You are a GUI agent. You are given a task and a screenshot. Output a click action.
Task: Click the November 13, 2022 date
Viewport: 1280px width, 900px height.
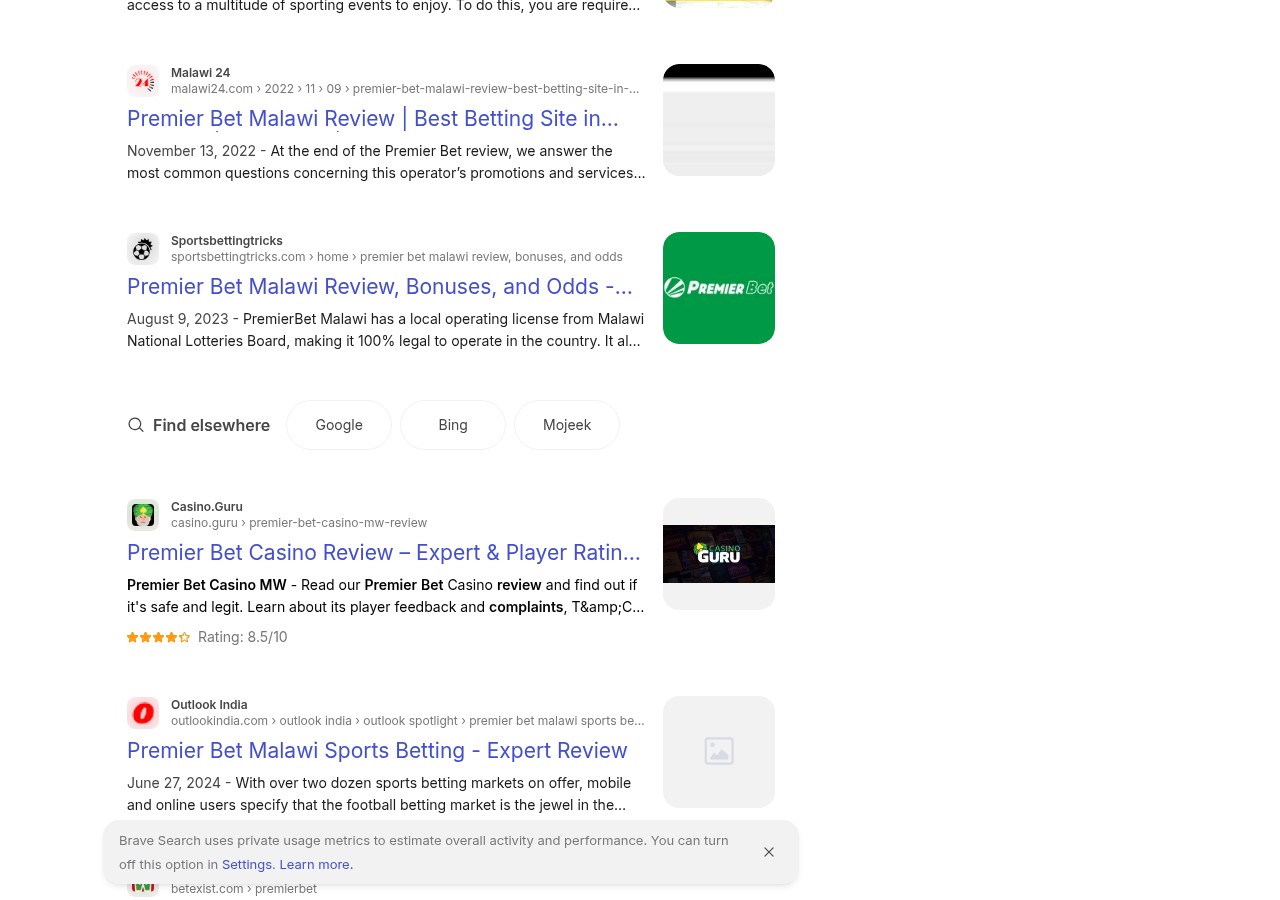click(x=191, y=151)
